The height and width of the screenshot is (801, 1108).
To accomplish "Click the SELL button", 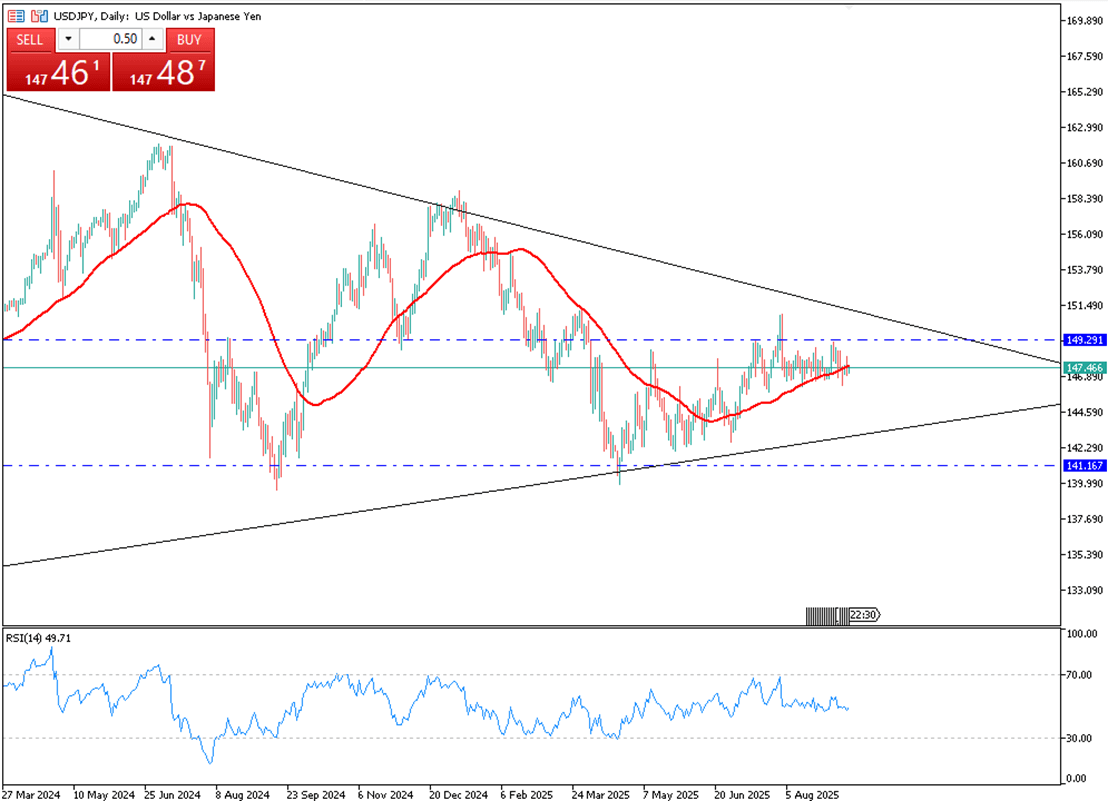I will coord(30,40).
